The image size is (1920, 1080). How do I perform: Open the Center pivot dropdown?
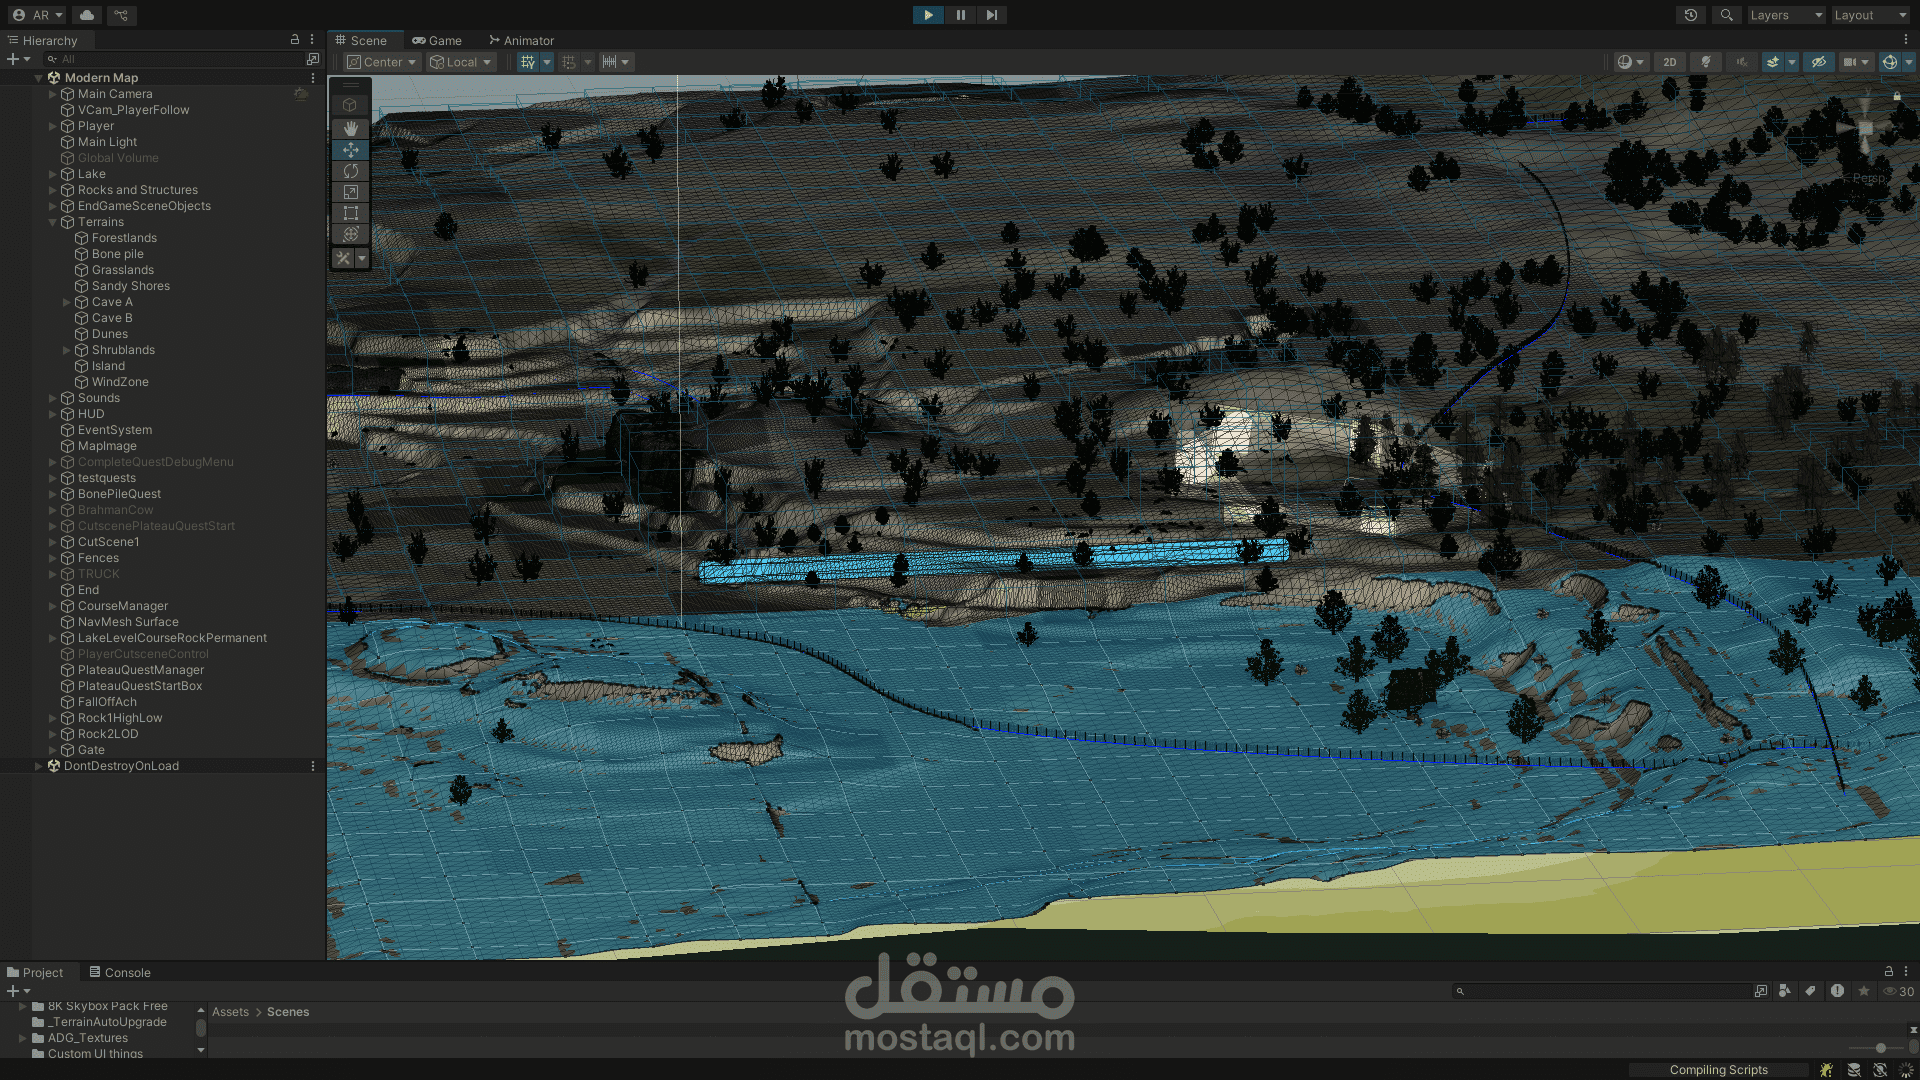coord(381,62)
